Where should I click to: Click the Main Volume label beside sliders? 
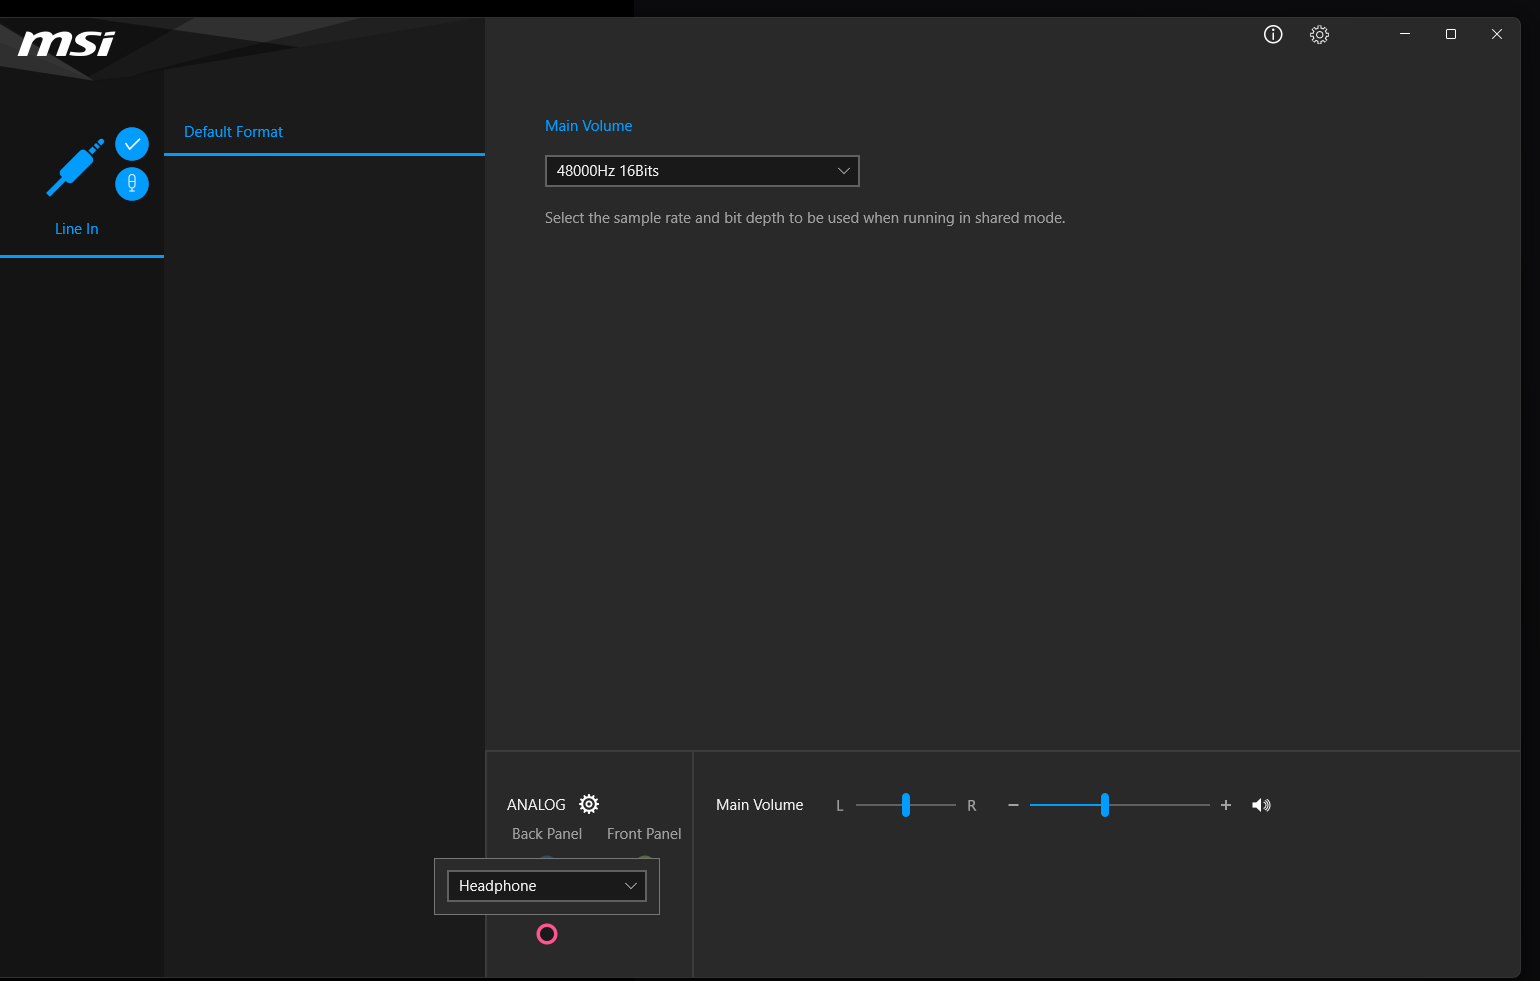(x=760, y=805)
